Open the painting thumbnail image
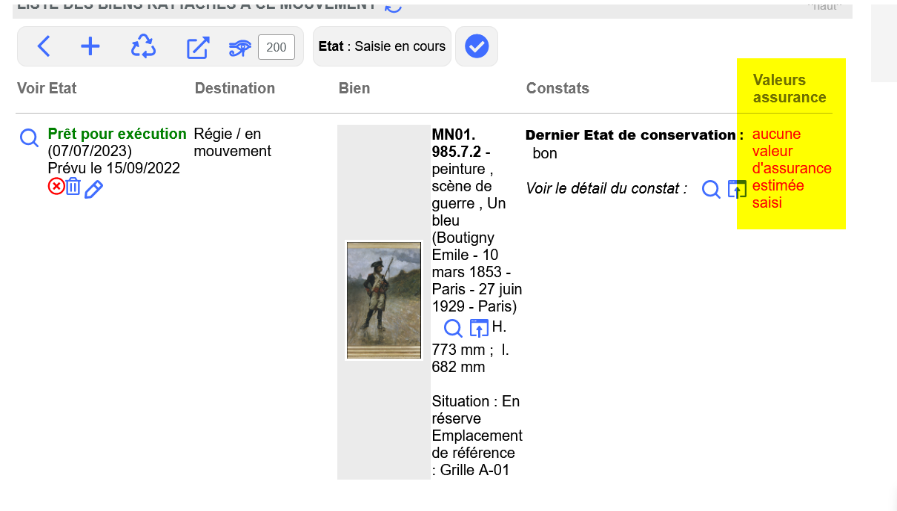Image resolution: width=897 pixels, height=511 pixels. click(x=383, y=300)
